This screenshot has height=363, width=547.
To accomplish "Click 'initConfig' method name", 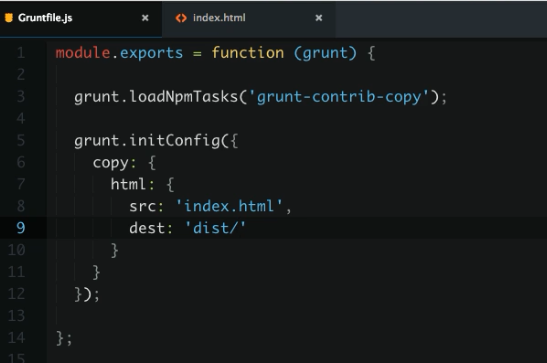I will tap(175, 141).
